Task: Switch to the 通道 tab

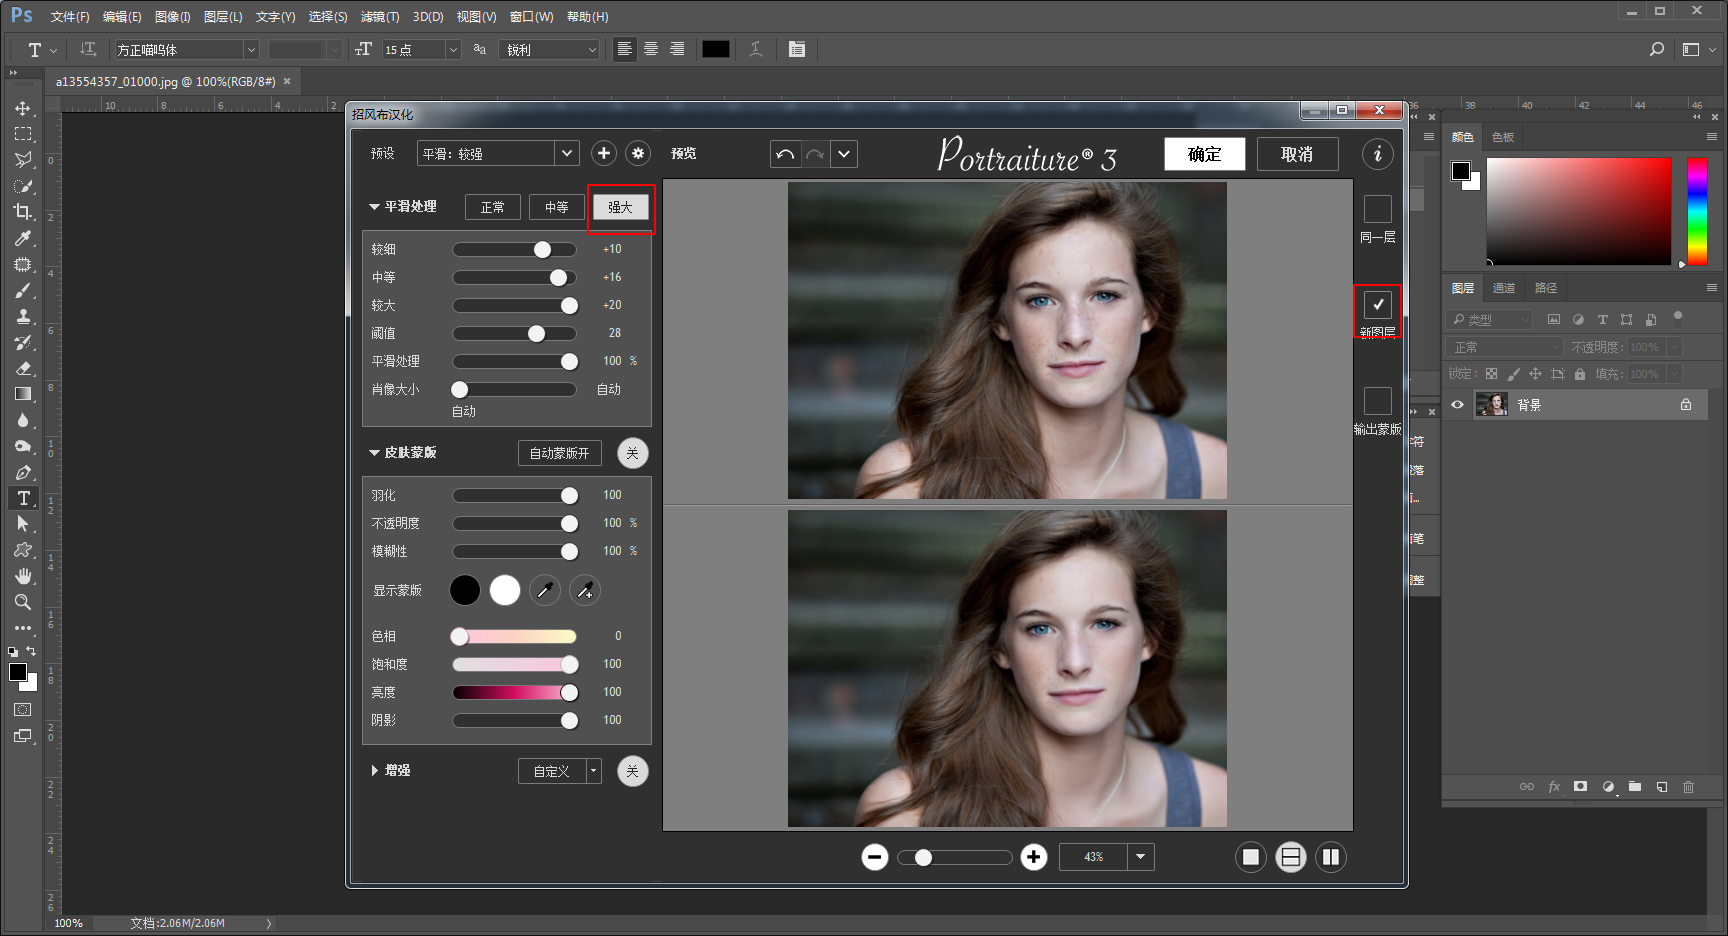Action: (1504, 288)
